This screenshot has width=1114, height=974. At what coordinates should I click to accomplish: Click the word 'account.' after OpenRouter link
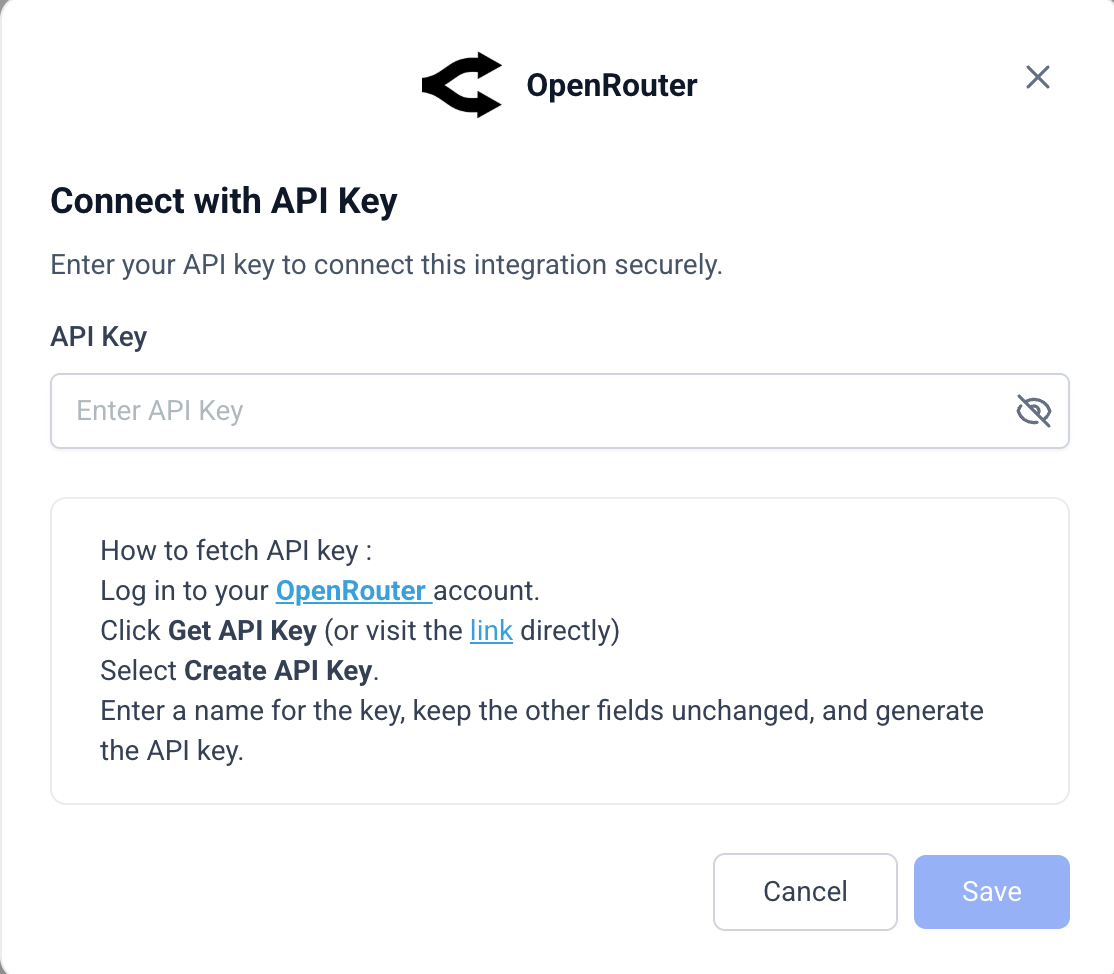pos(487,591)
